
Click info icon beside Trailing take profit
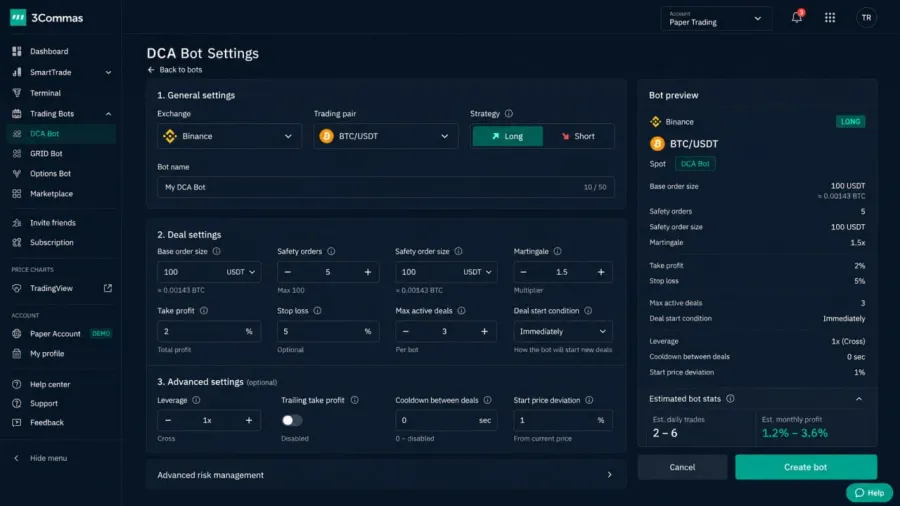point(355,400)
